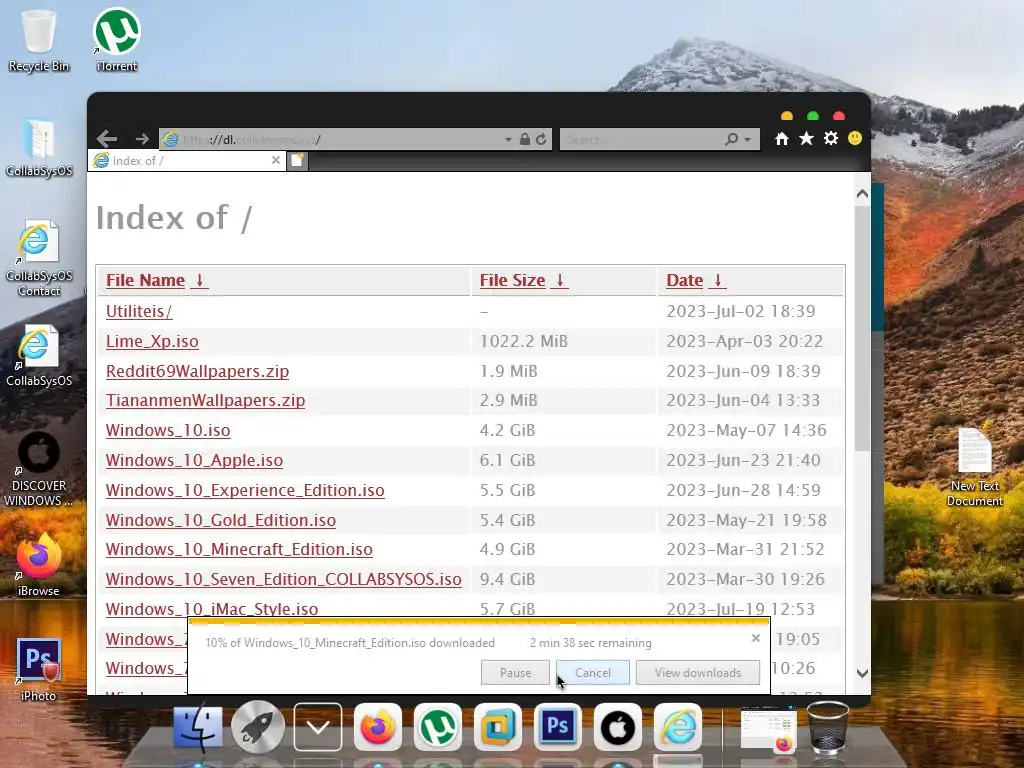Open Internet Explorer from the dock

pos(678,727)
